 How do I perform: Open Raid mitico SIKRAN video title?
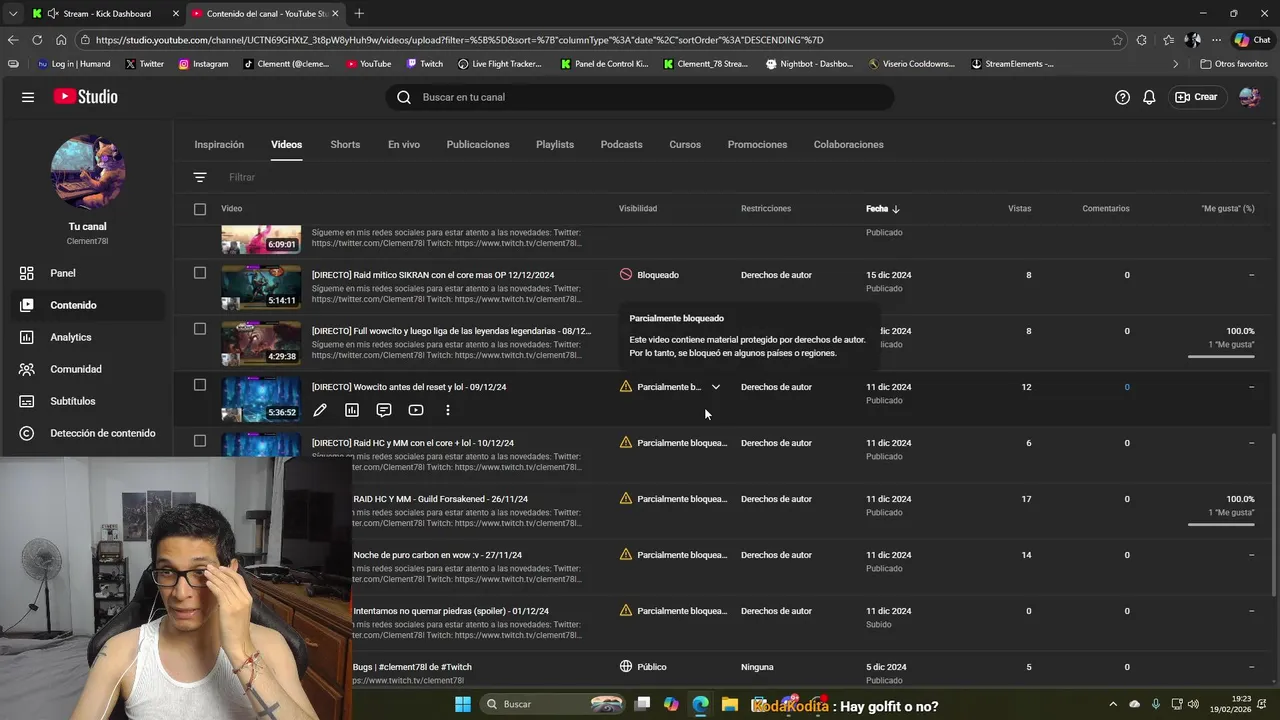pos(433,275)
